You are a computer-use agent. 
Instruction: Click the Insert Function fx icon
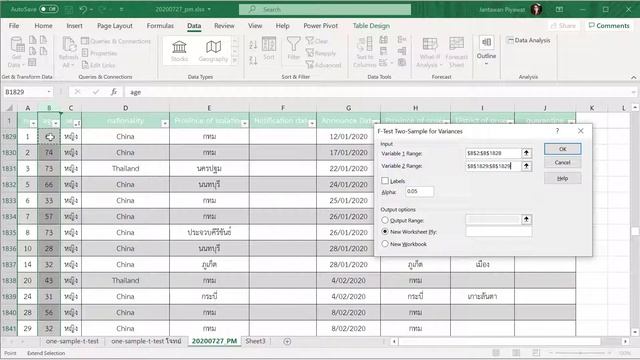[114, 92]
